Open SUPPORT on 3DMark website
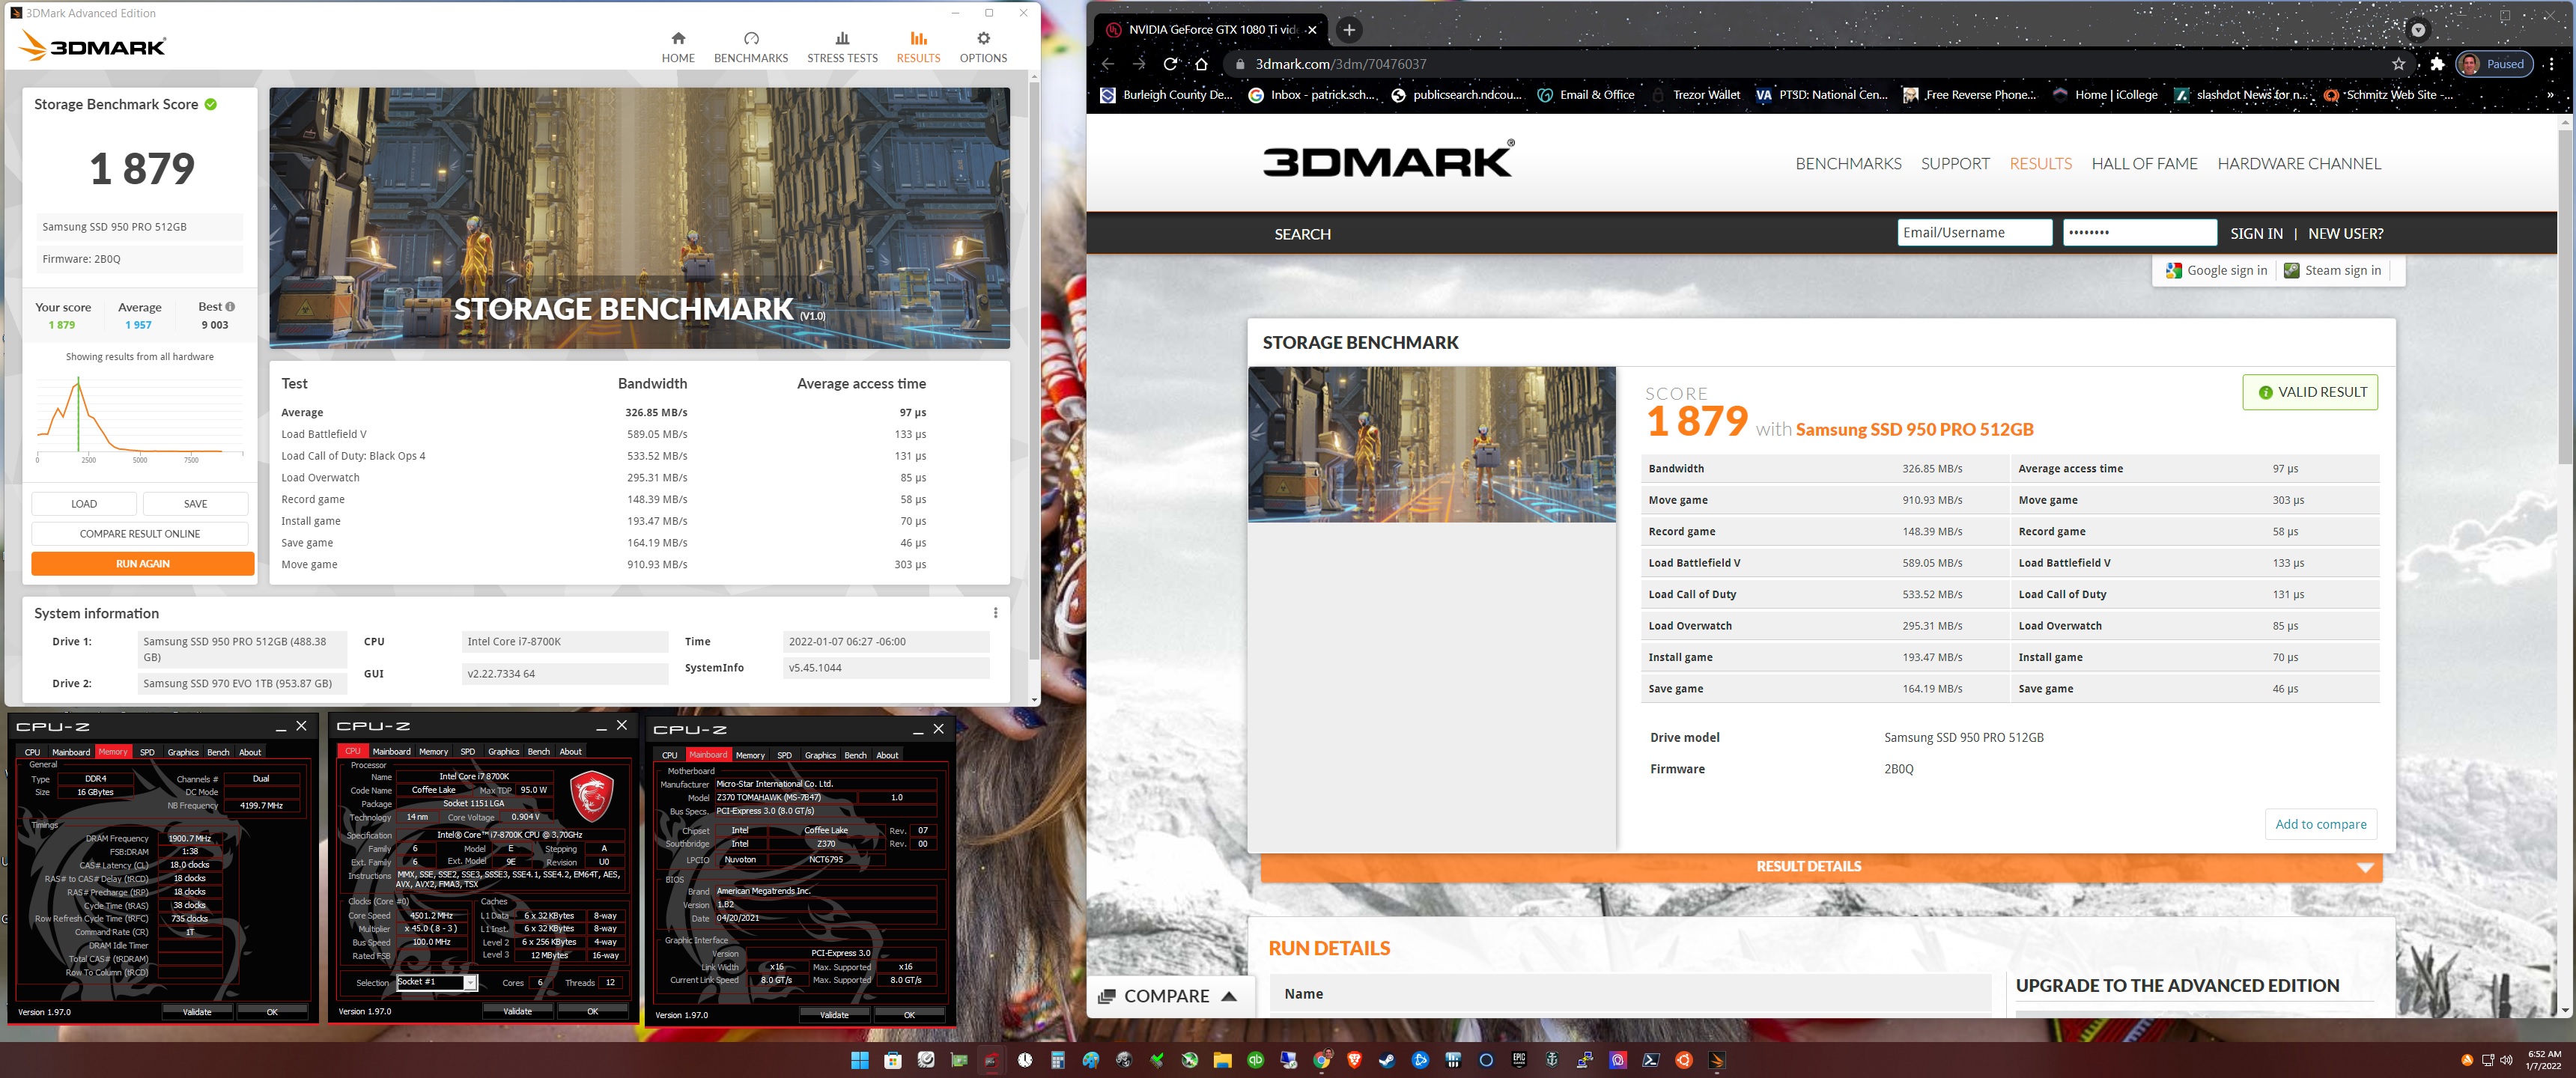The image size is (2576, 1078). (x=1955, y=164)
